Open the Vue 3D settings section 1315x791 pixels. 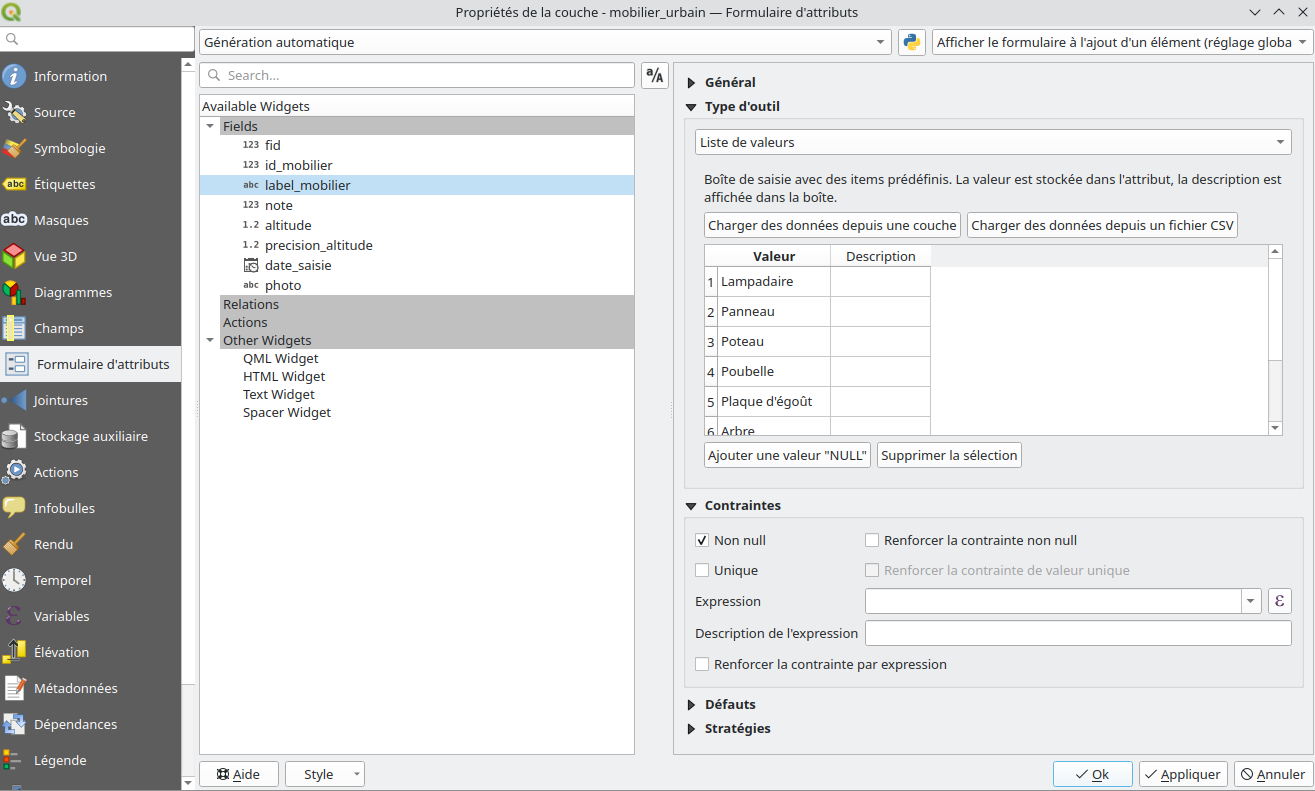pos(55,256)
